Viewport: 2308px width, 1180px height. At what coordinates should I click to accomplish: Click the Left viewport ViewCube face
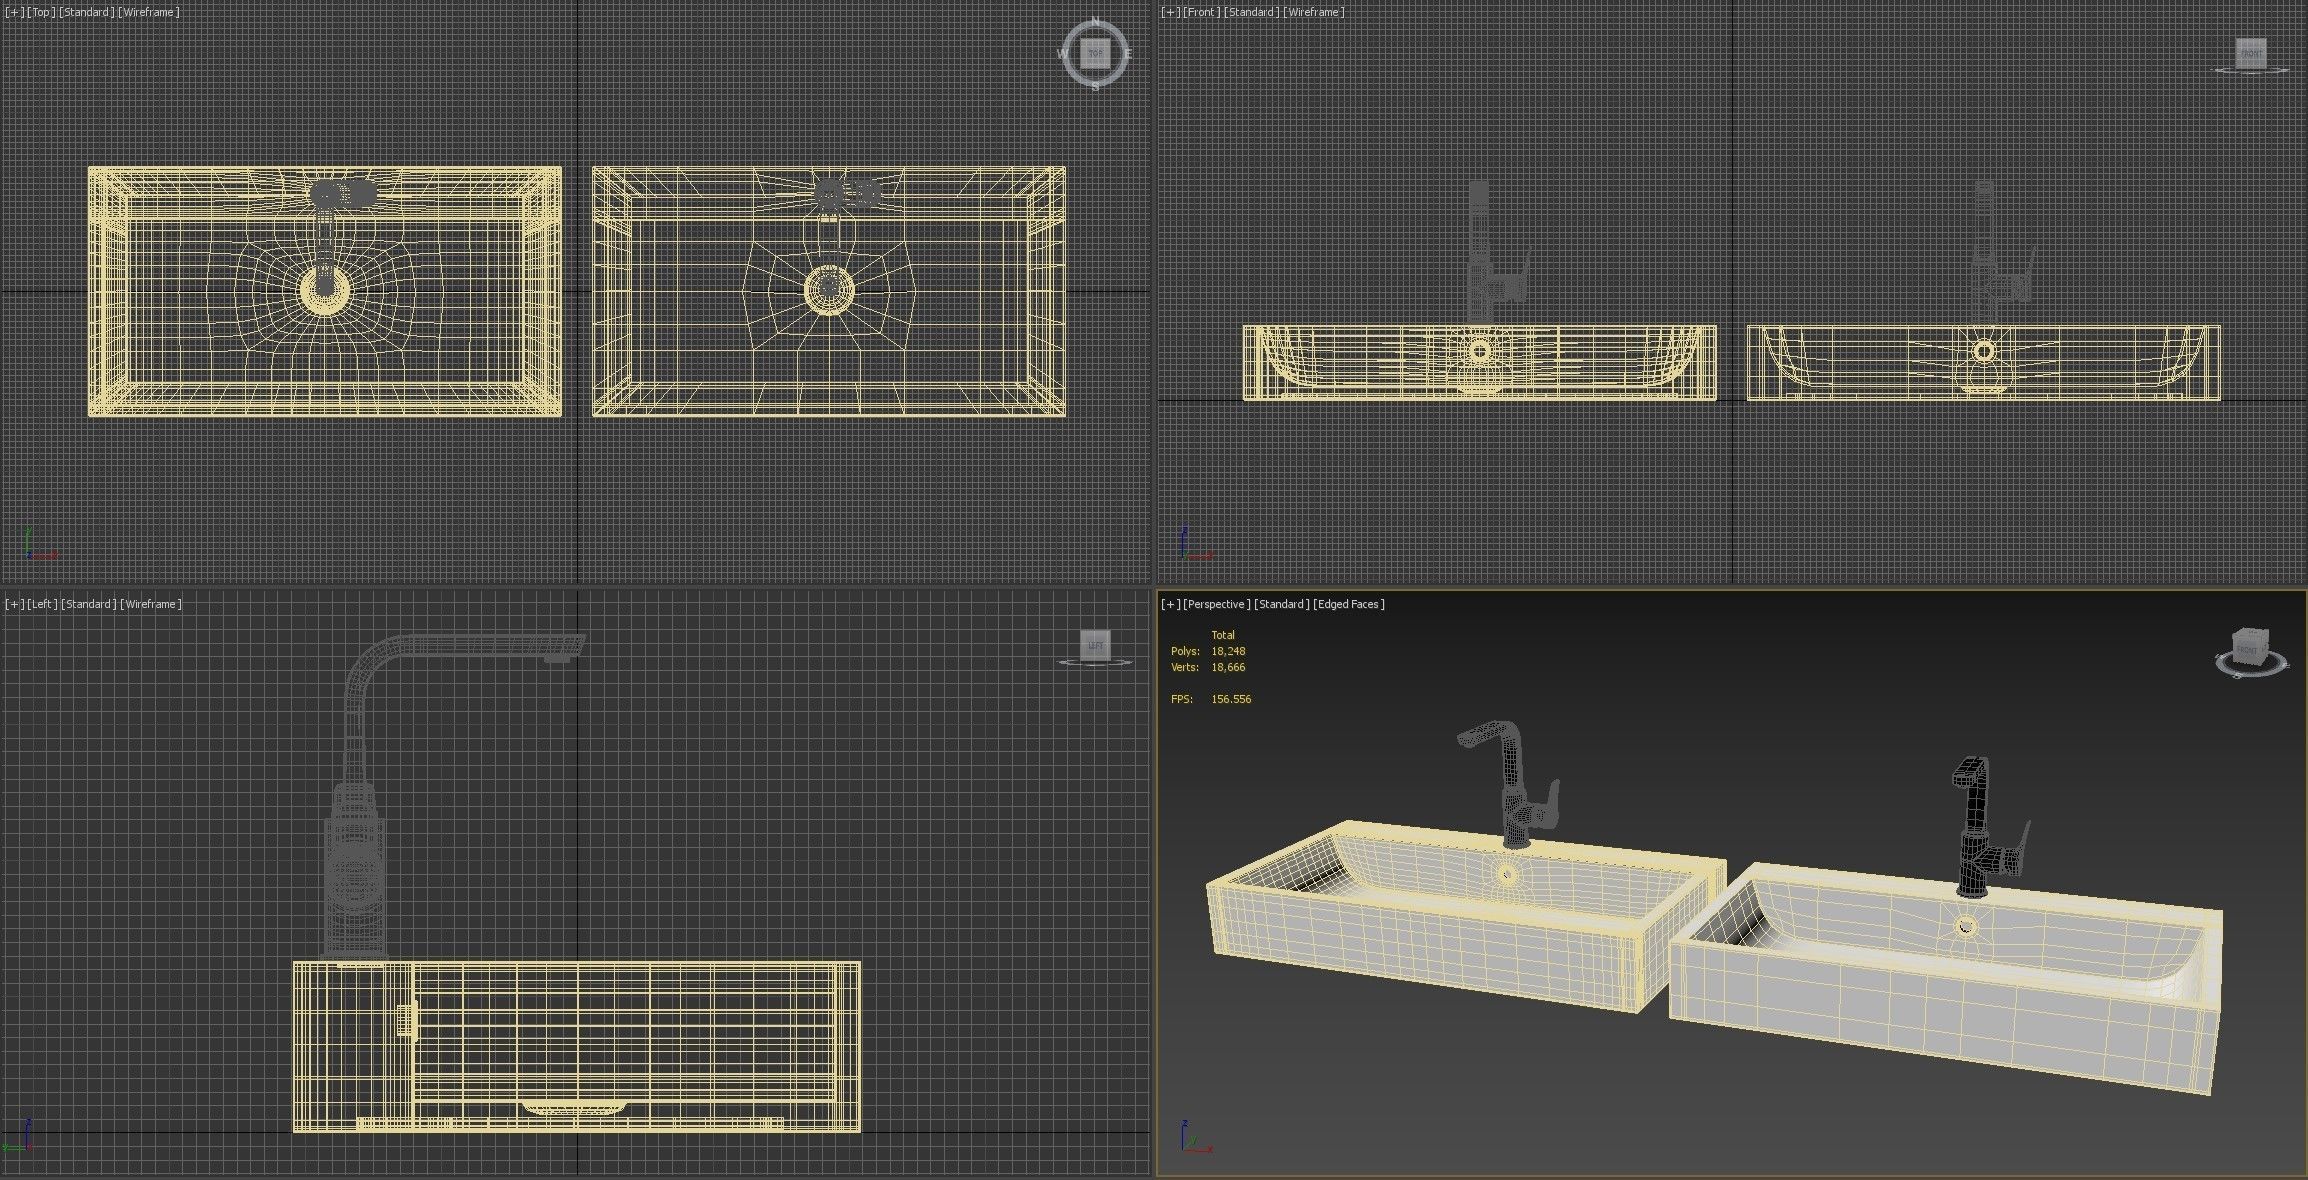point(1095,645)
